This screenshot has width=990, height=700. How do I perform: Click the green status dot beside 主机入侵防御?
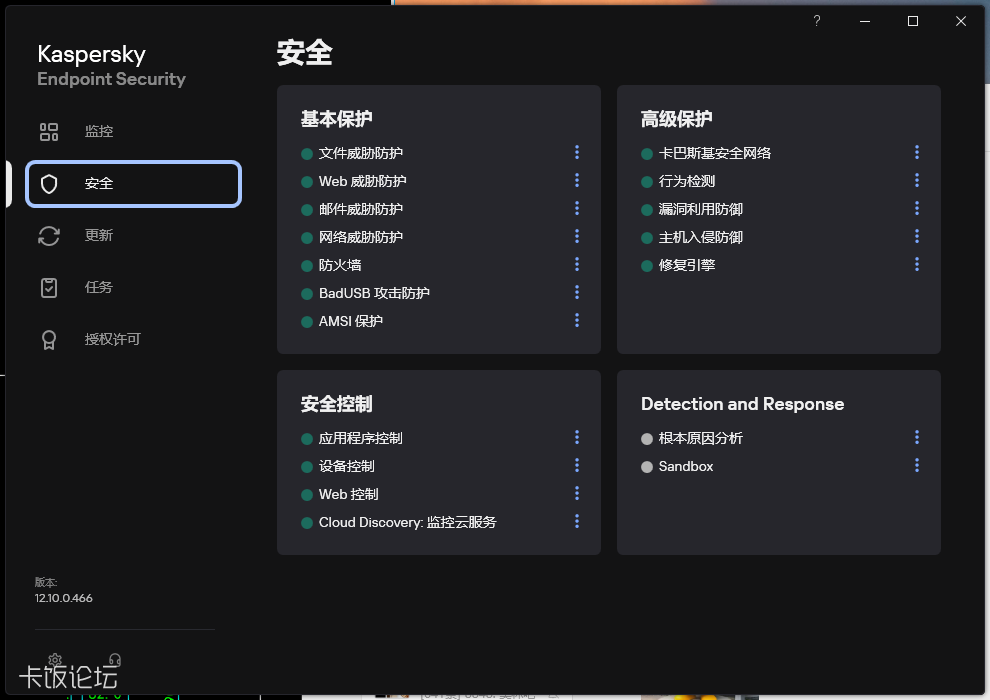point(647,238)
